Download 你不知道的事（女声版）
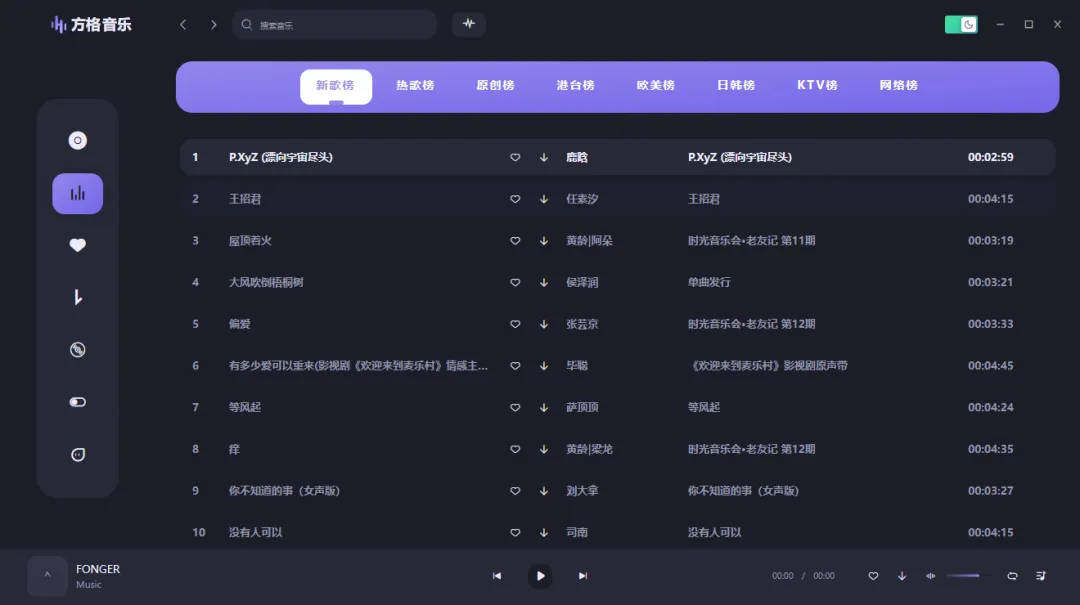 pyautogui.click(x=543, y=491)
